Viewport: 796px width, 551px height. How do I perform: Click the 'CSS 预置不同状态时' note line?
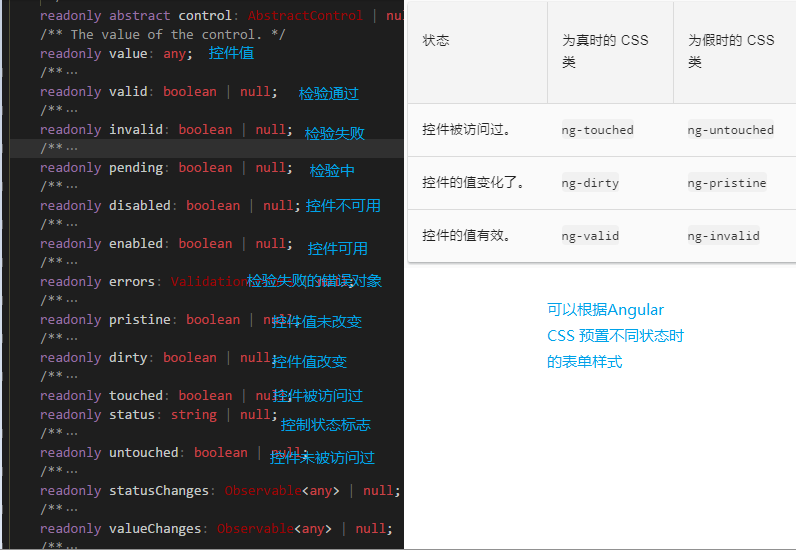click(x=615, y=336)
